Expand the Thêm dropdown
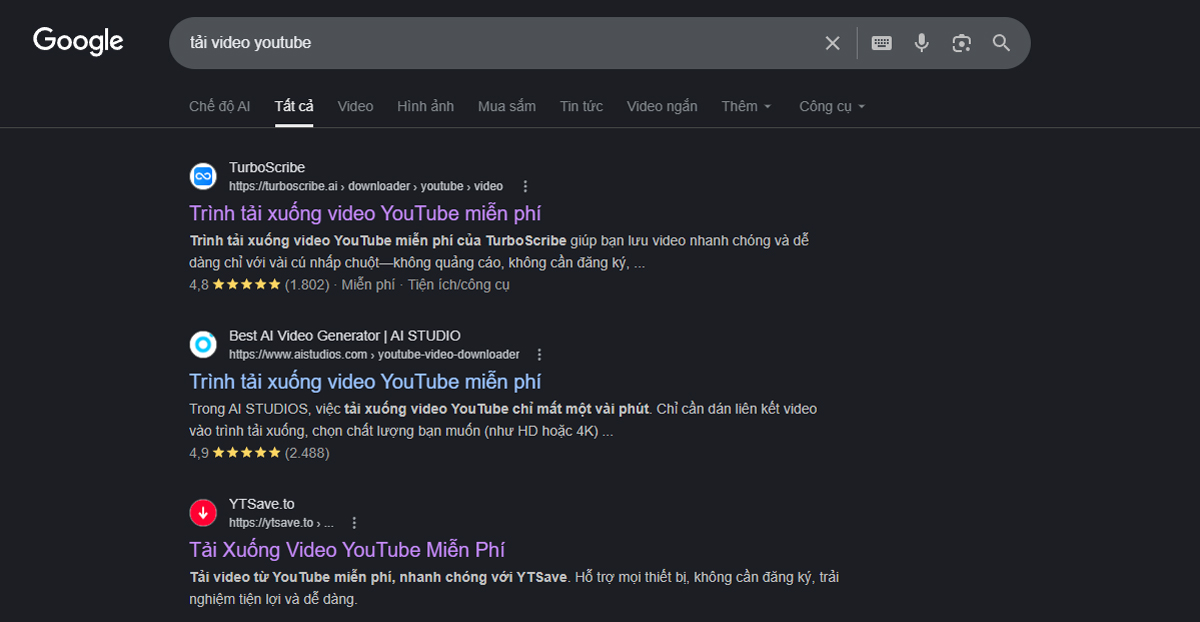Image resolution: width=1200 pixels, height=622 pixels. pyautogui.click(x=746, y=105)
